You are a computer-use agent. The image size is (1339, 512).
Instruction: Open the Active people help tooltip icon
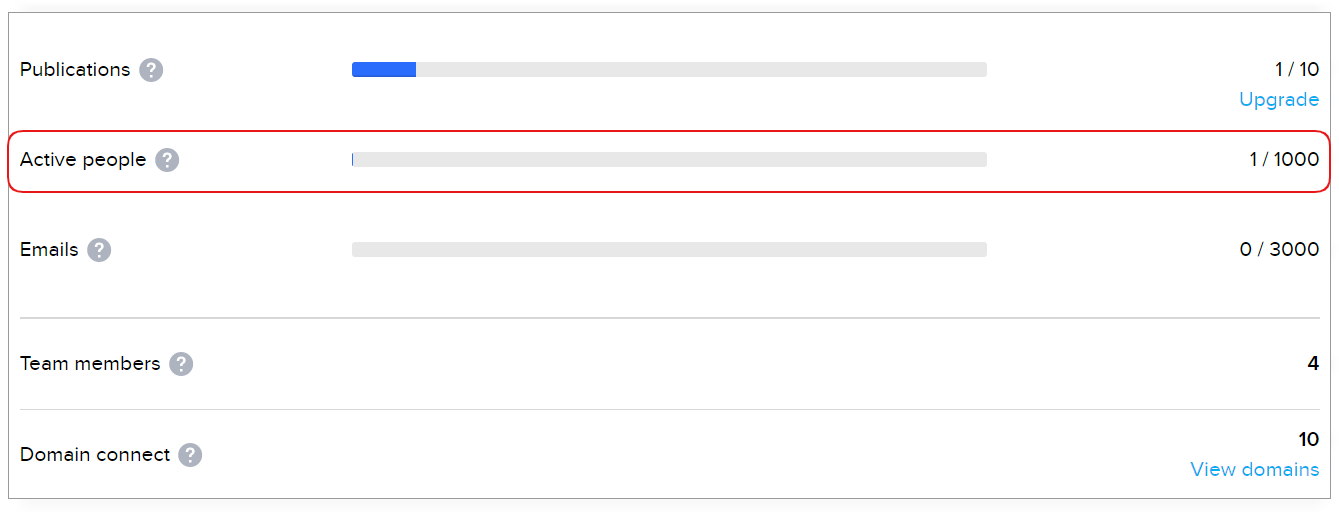(x=167, y=160)
